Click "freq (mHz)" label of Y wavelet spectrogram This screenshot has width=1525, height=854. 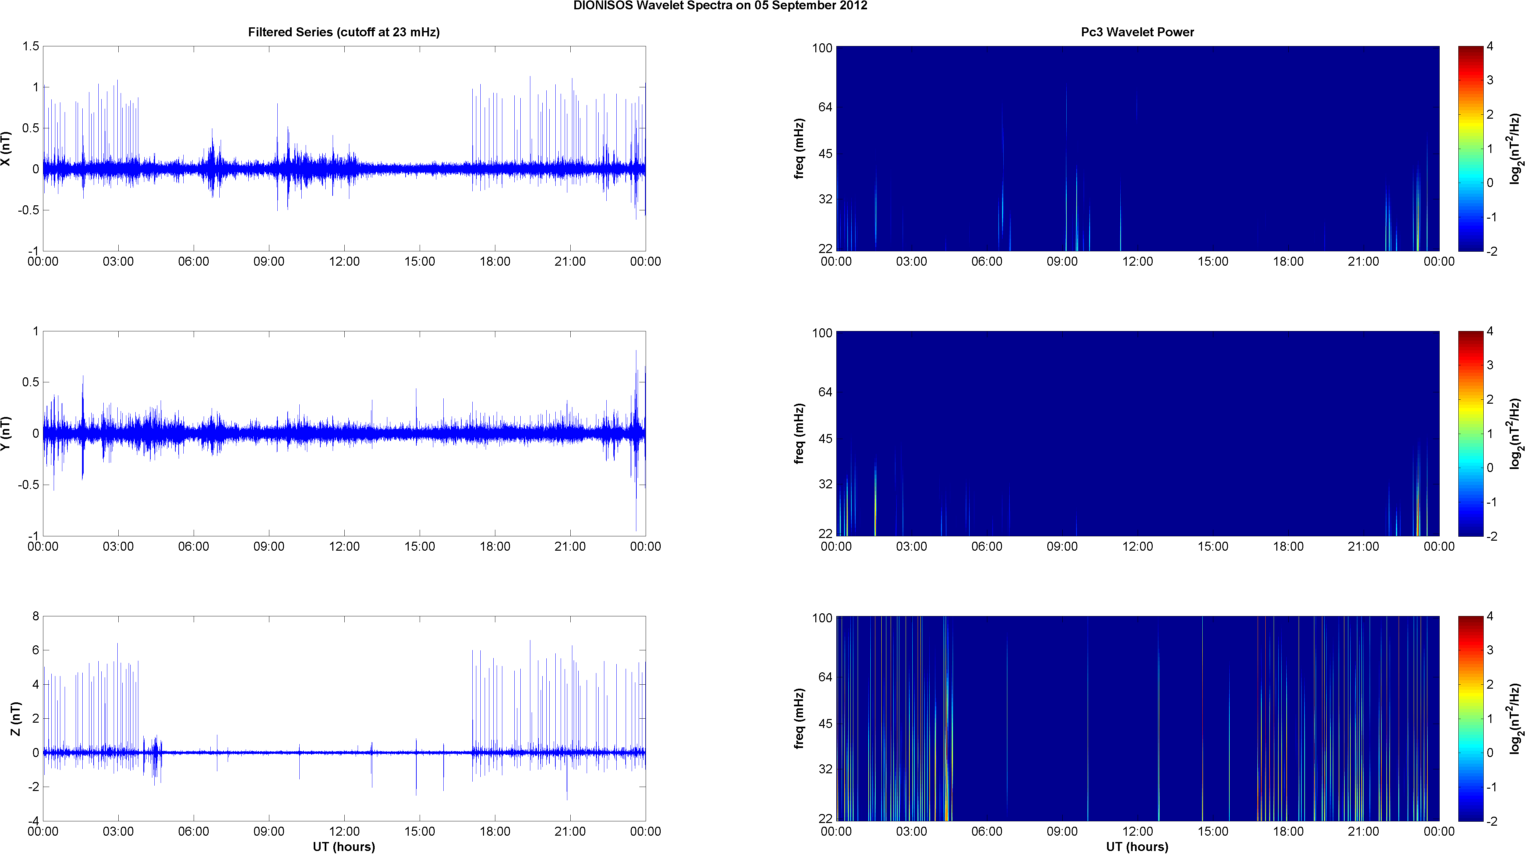pos(800,434)
